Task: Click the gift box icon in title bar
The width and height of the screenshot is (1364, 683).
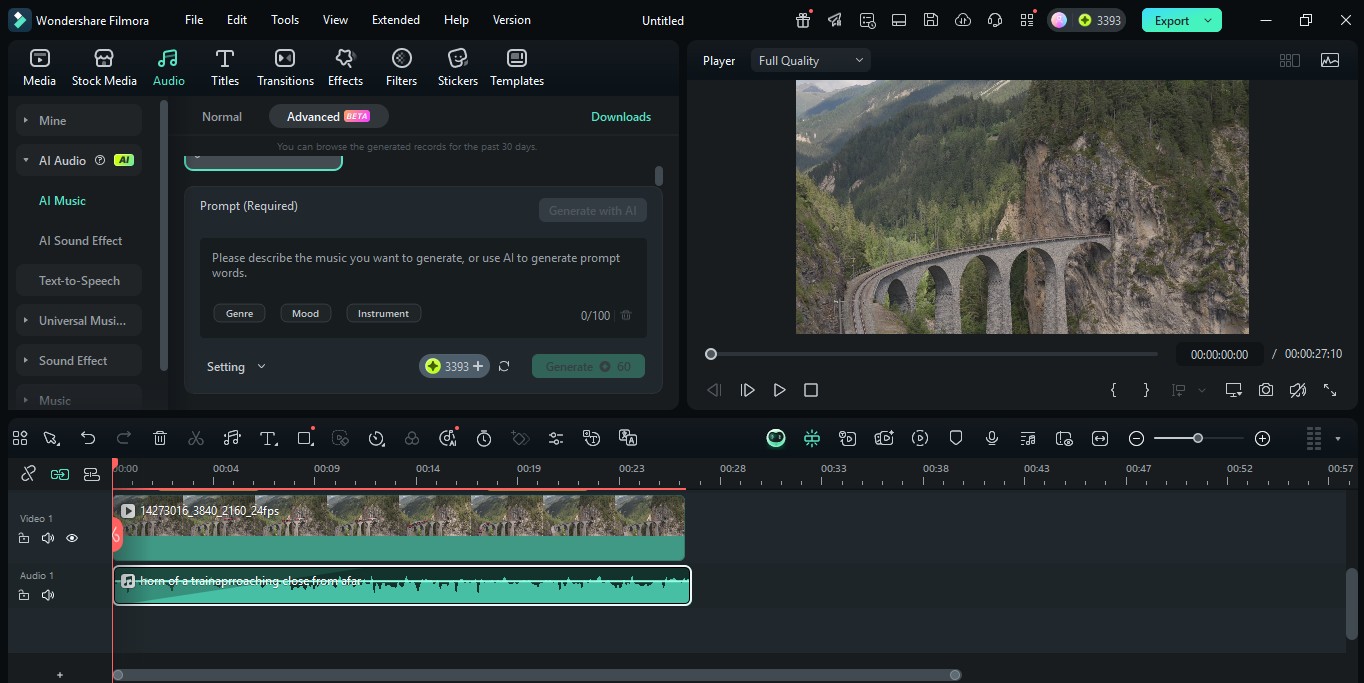Action: 803,20
